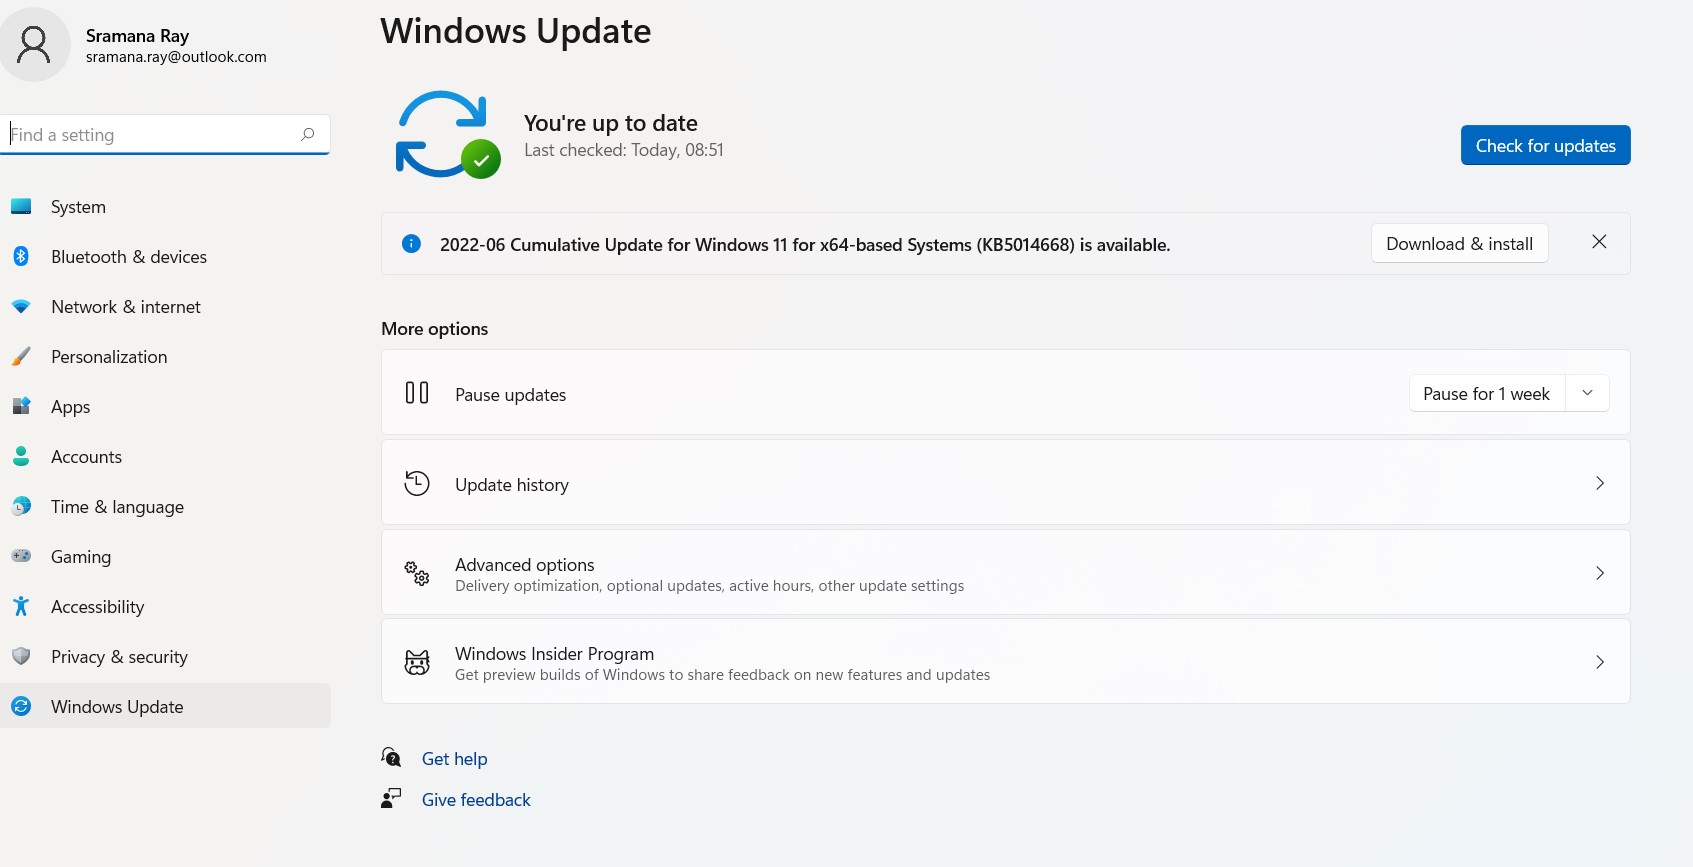Click the "More options" section heading
Image resolution: width=1693 pixels, height=867 pixels.
tap(435, 329)
